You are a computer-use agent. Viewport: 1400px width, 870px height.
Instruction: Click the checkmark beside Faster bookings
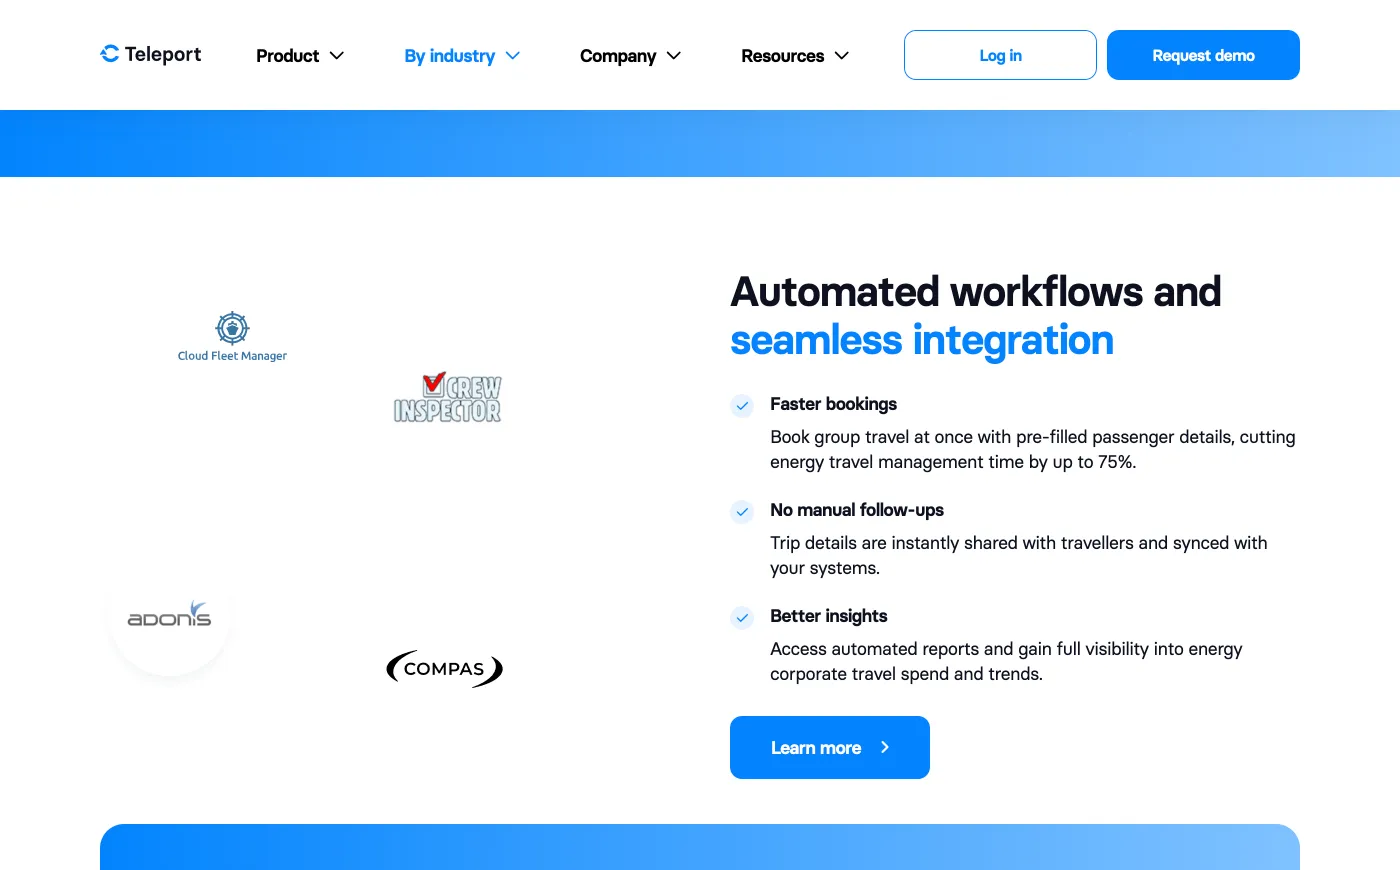(742, 406)
